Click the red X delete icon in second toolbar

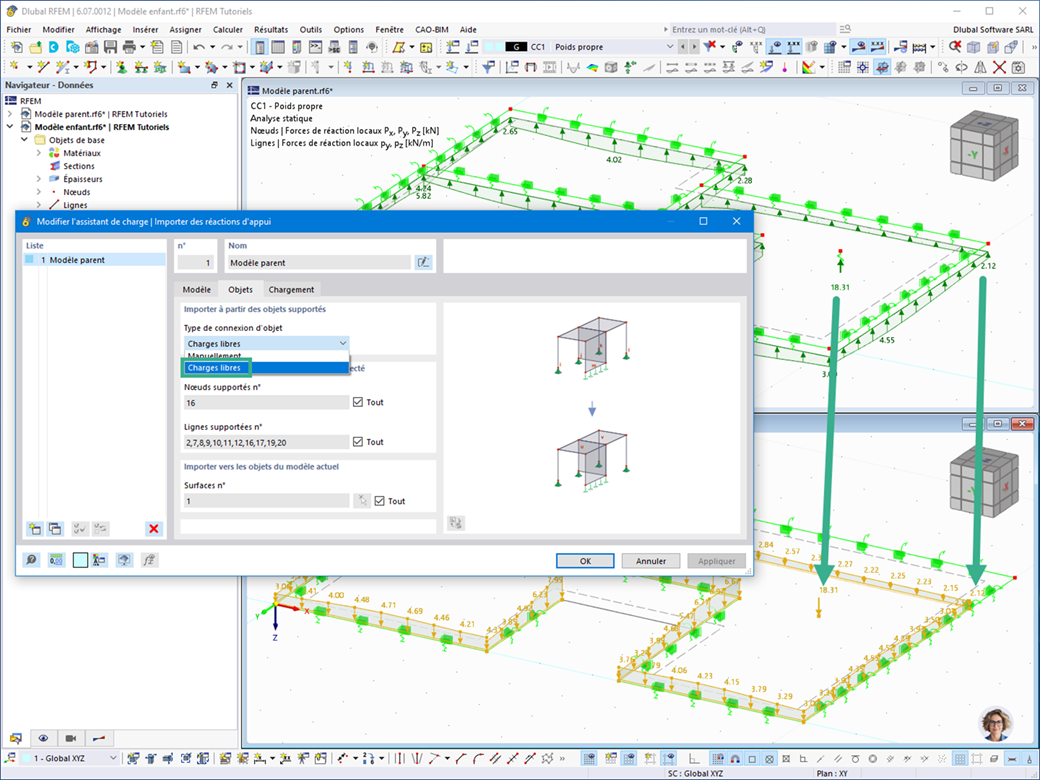point(999,67)
